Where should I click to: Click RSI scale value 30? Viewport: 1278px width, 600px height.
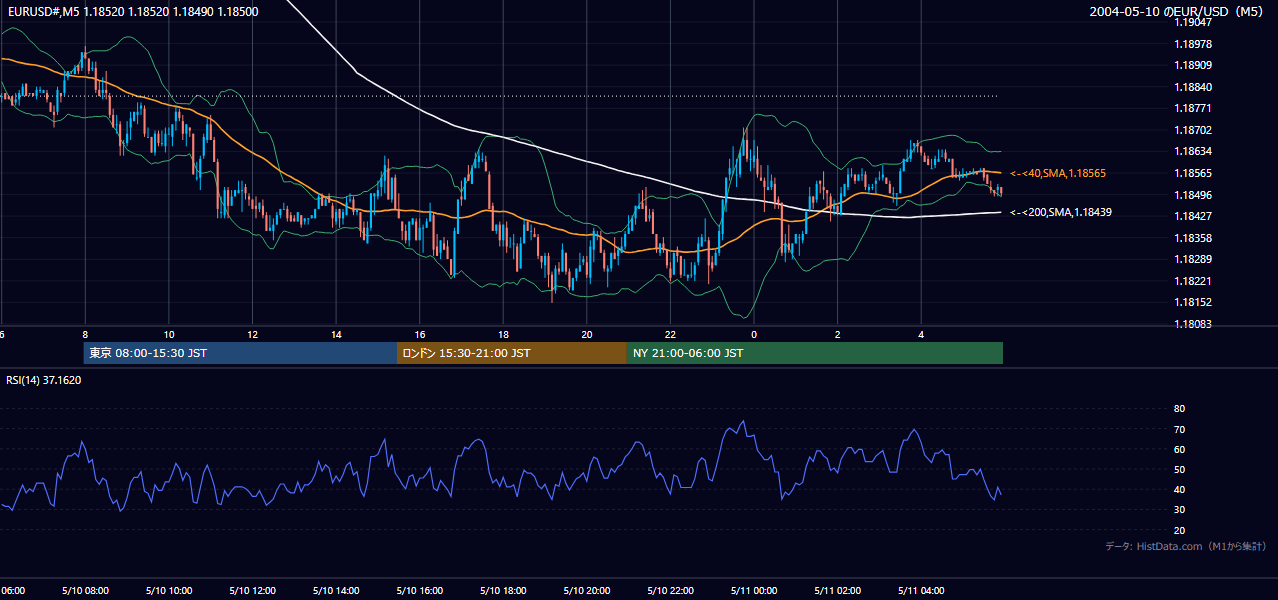pyautogui.click(x=1179, y=510)
